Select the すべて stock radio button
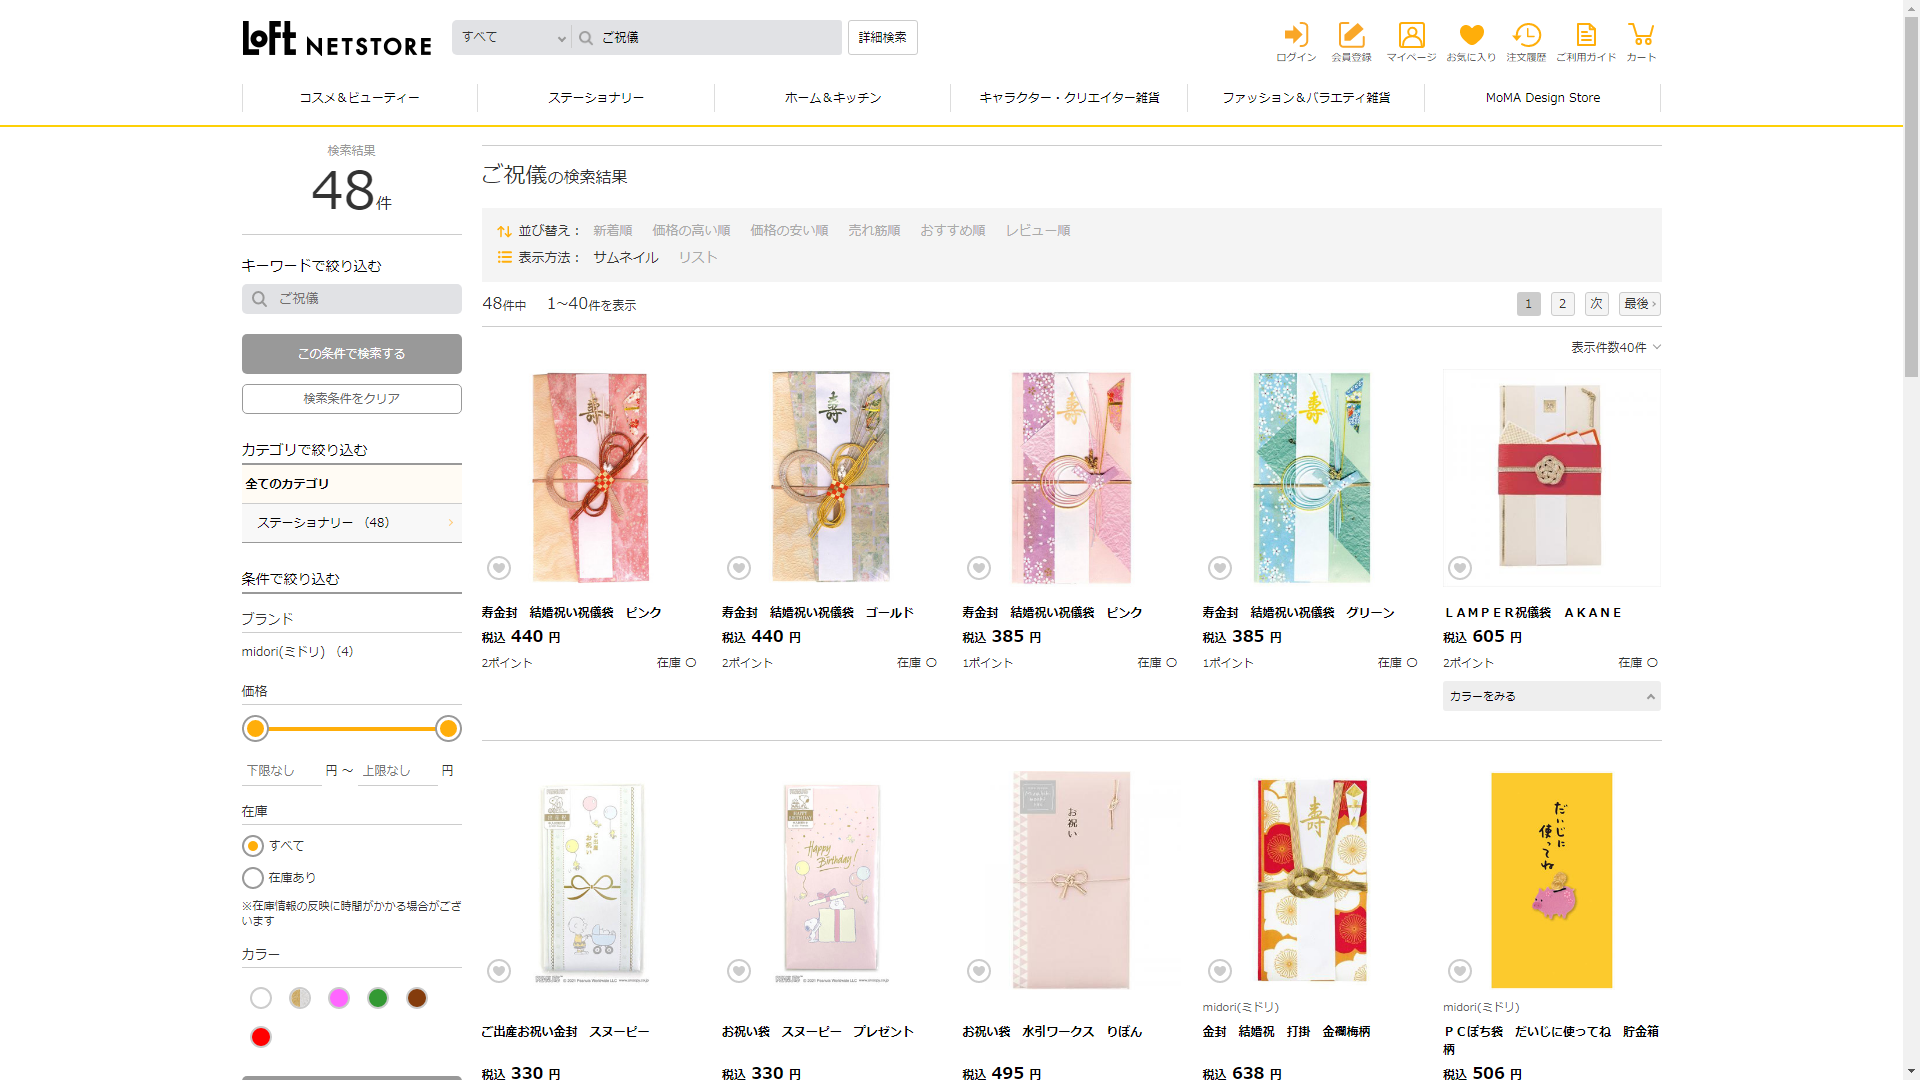This screenshot has height=1080, width=1920. point(253,846)
